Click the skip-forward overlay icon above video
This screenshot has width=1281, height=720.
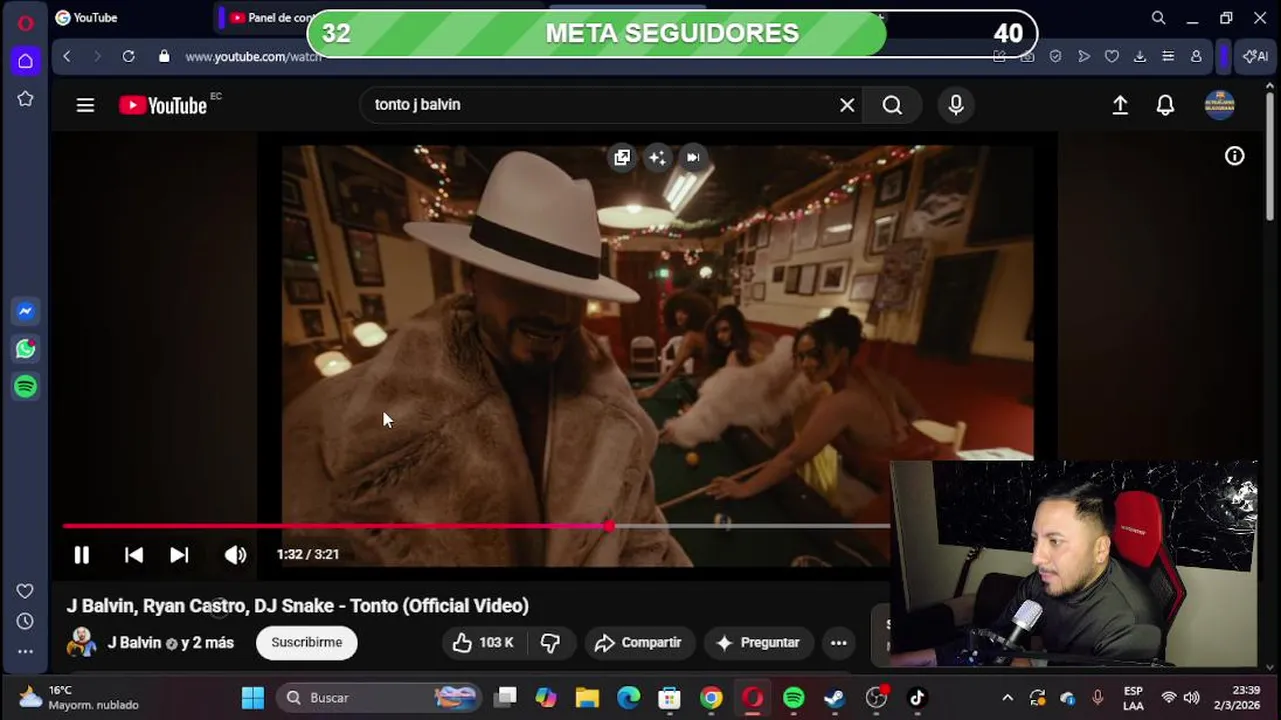692,157
